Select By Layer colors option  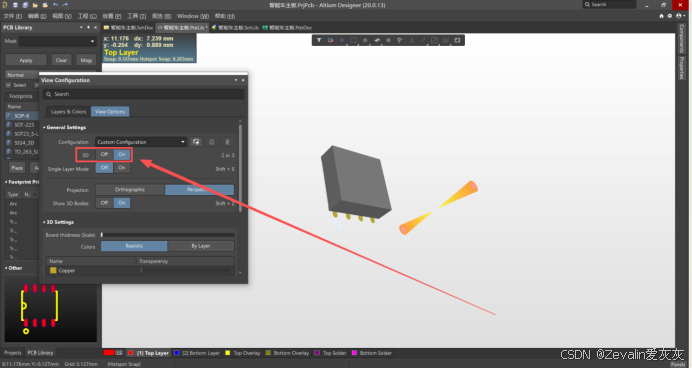point(201,246)
